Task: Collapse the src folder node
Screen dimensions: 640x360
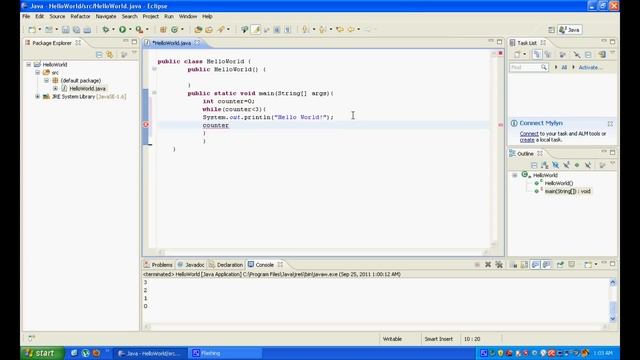Action: tap(38, 72)
